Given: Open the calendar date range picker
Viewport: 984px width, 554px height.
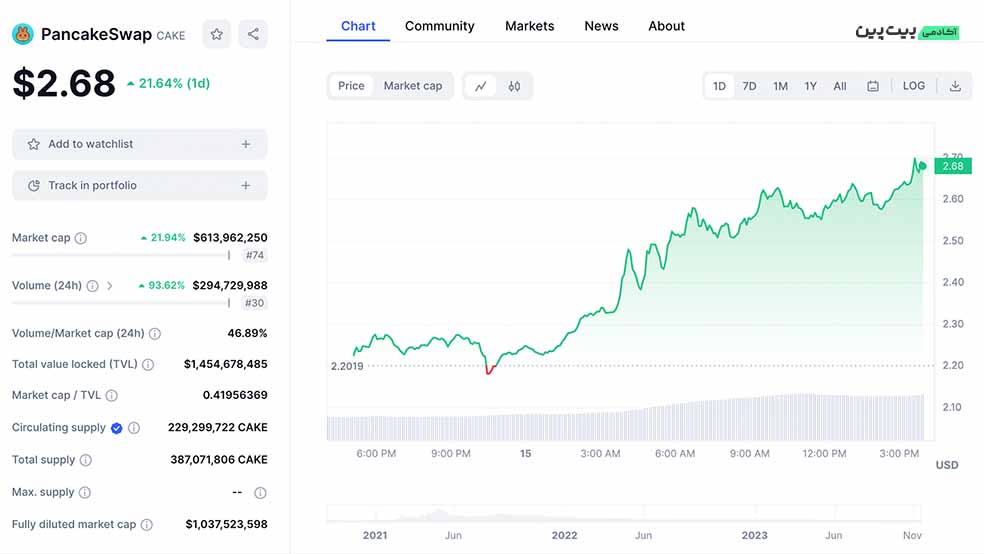Looking at the screenshot, I should click(873, 86).
